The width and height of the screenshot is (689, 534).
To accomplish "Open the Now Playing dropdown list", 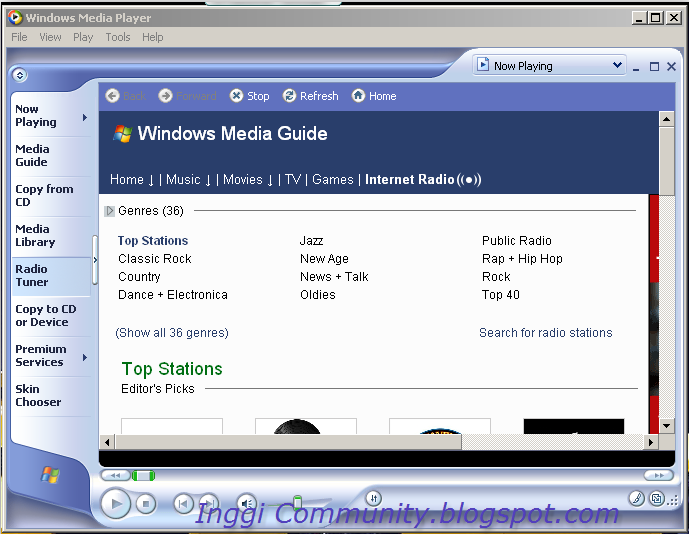I will [617, 65].
